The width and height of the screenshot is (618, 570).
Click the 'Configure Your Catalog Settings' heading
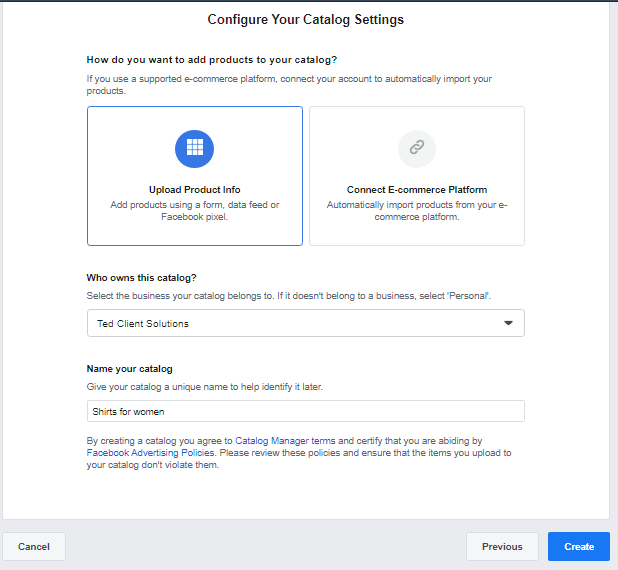[x=305, y=19]
